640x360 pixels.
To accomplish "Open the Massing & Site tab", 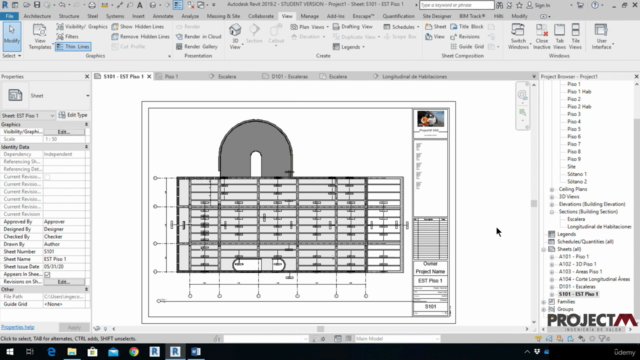I will click(223, 16).
